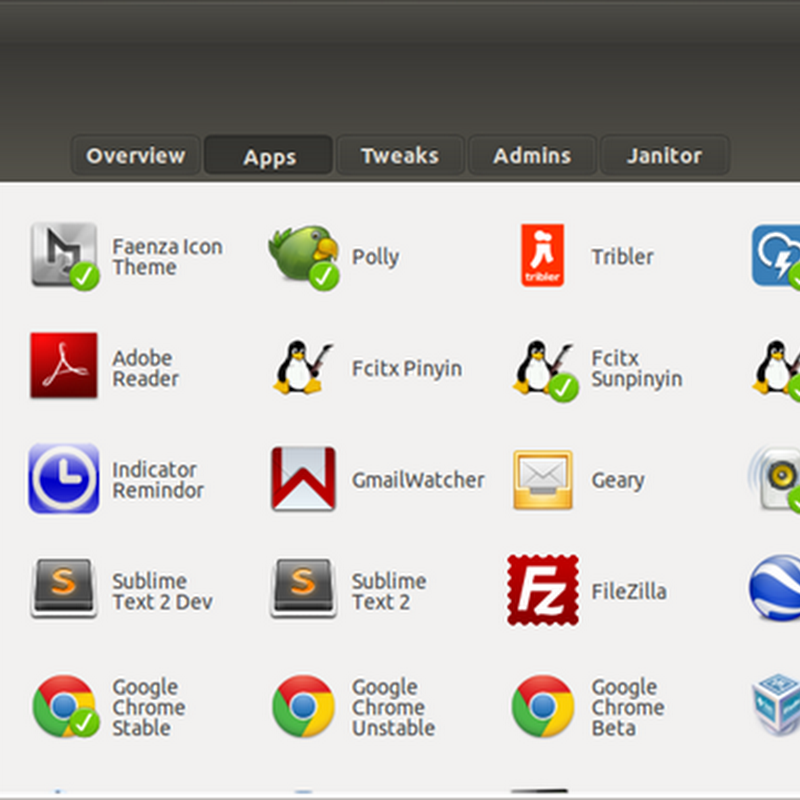Select the Google Chrome Unstable icon
Screen dimensions: 800x800
click(304, 706)
